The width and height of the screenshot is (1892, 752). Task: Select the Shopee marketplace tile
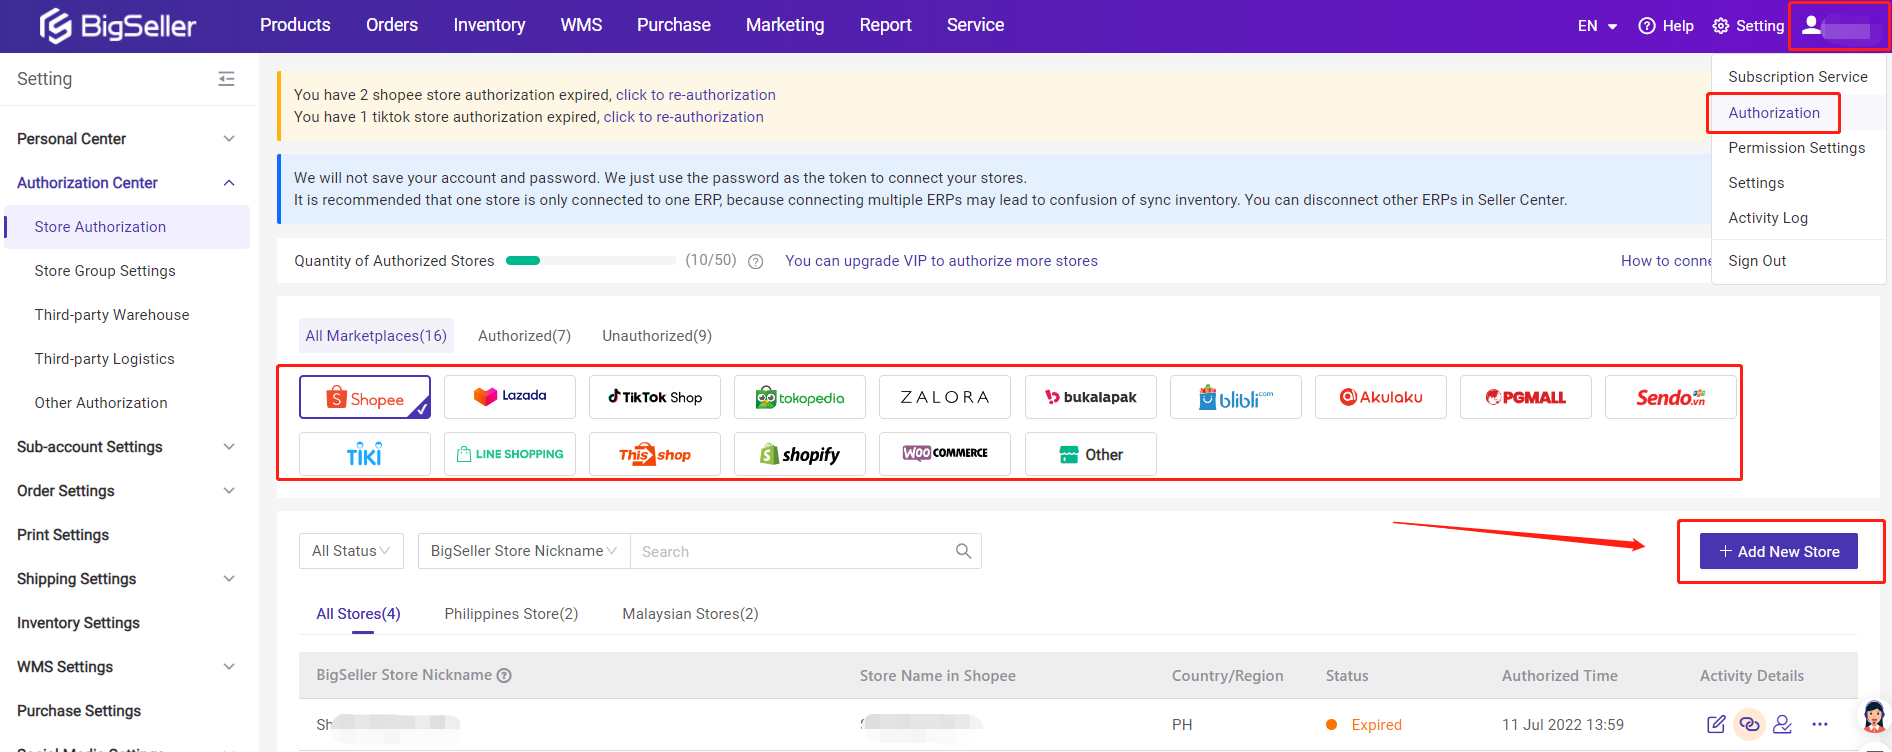point(365,397)
